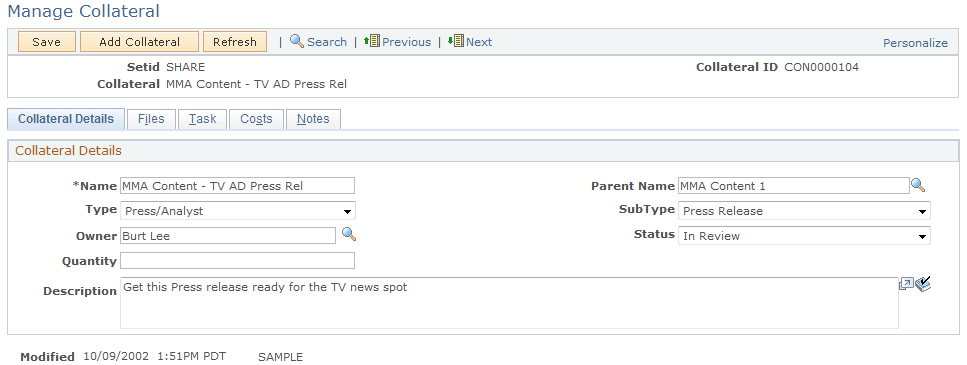967x365 pixels.
Task: Click the magnifier icon beside Search
Action: [297, 41]
